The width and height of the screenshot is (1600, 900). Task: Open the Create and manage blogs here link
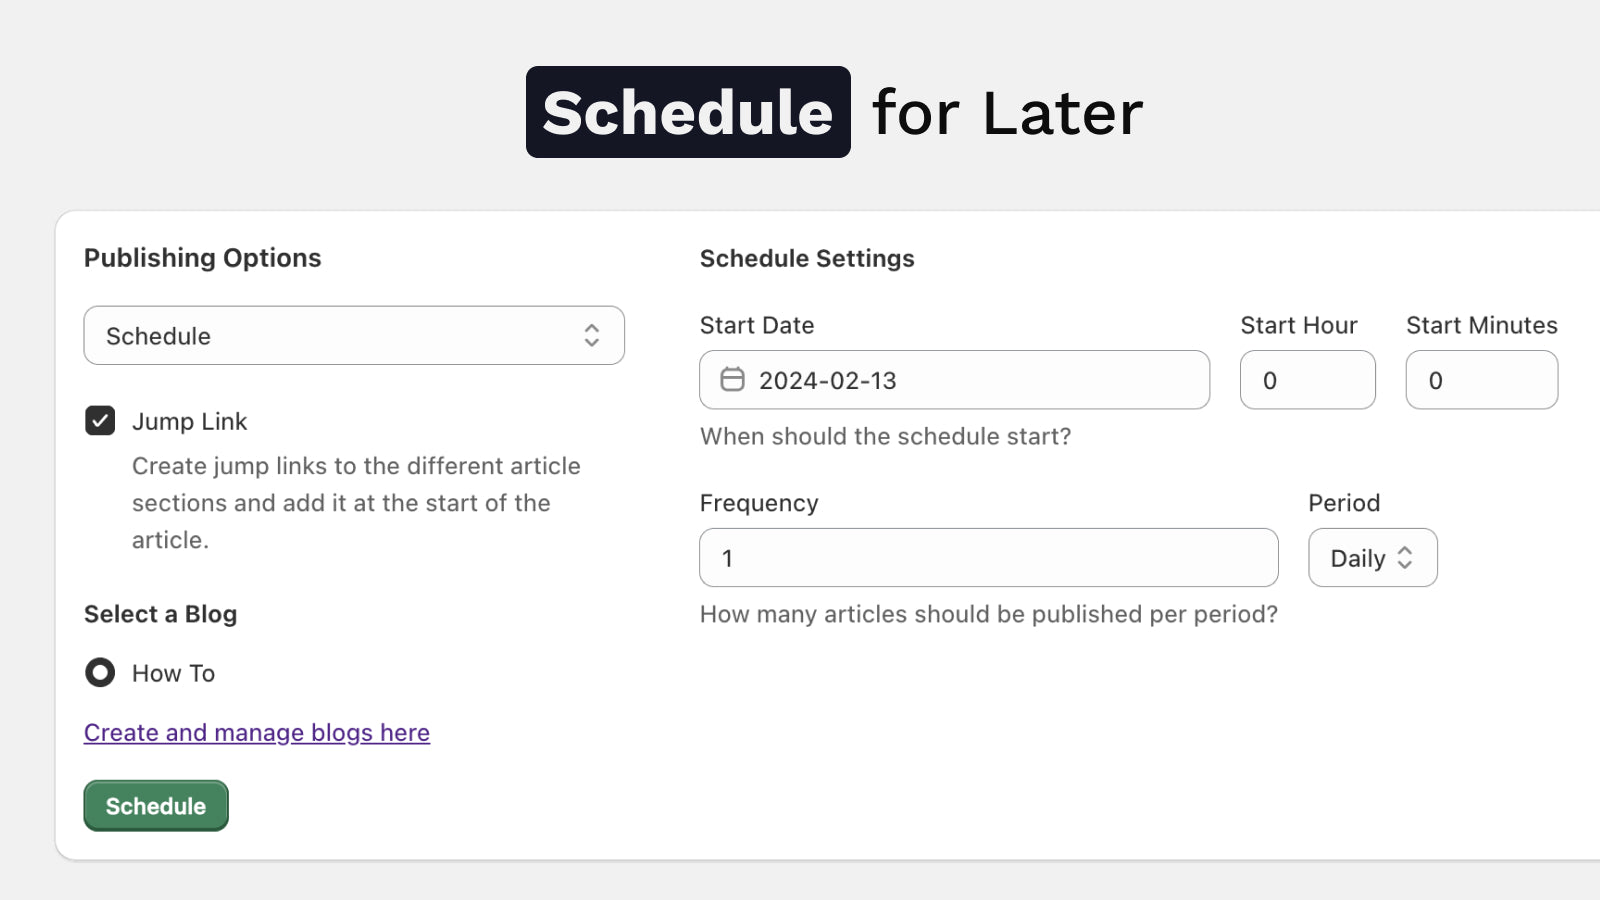(256, 732)
